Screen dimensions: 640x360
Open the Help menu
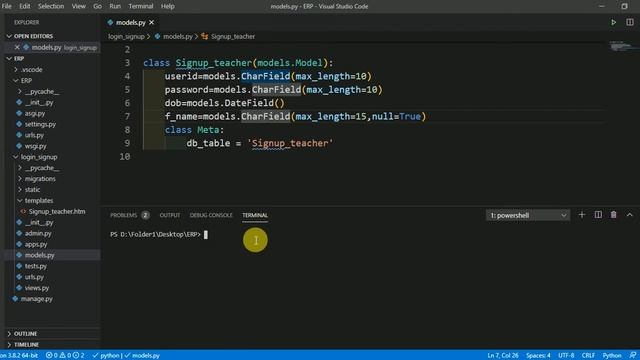click(x=167, y=6)
